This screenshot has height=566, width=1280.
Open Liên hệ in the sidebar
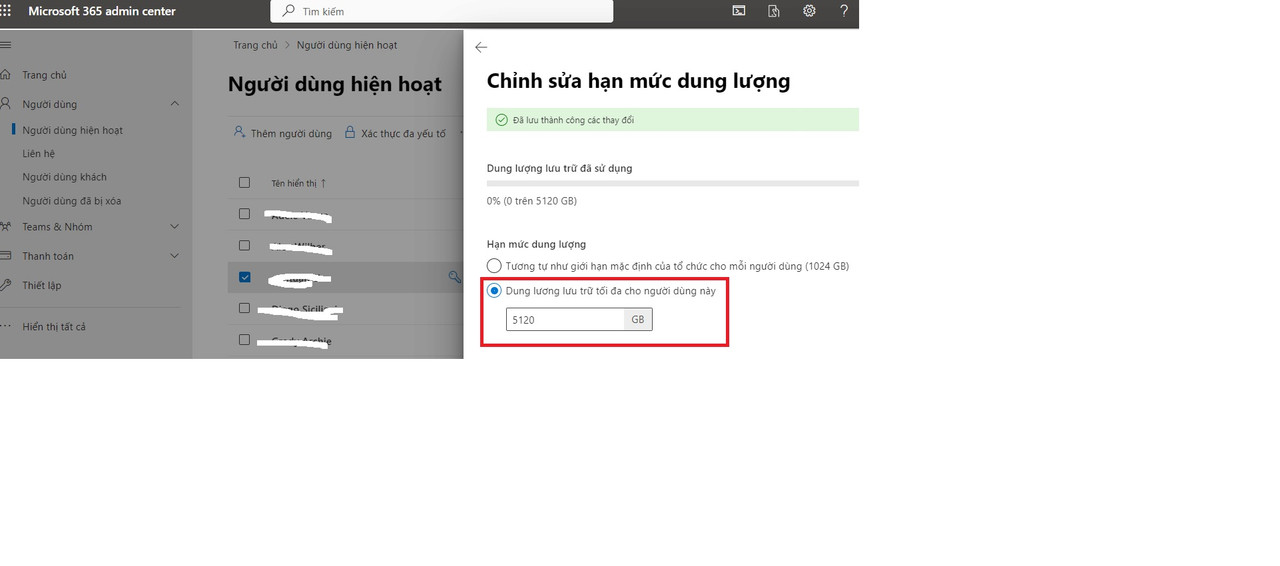(x=39, y=154)
